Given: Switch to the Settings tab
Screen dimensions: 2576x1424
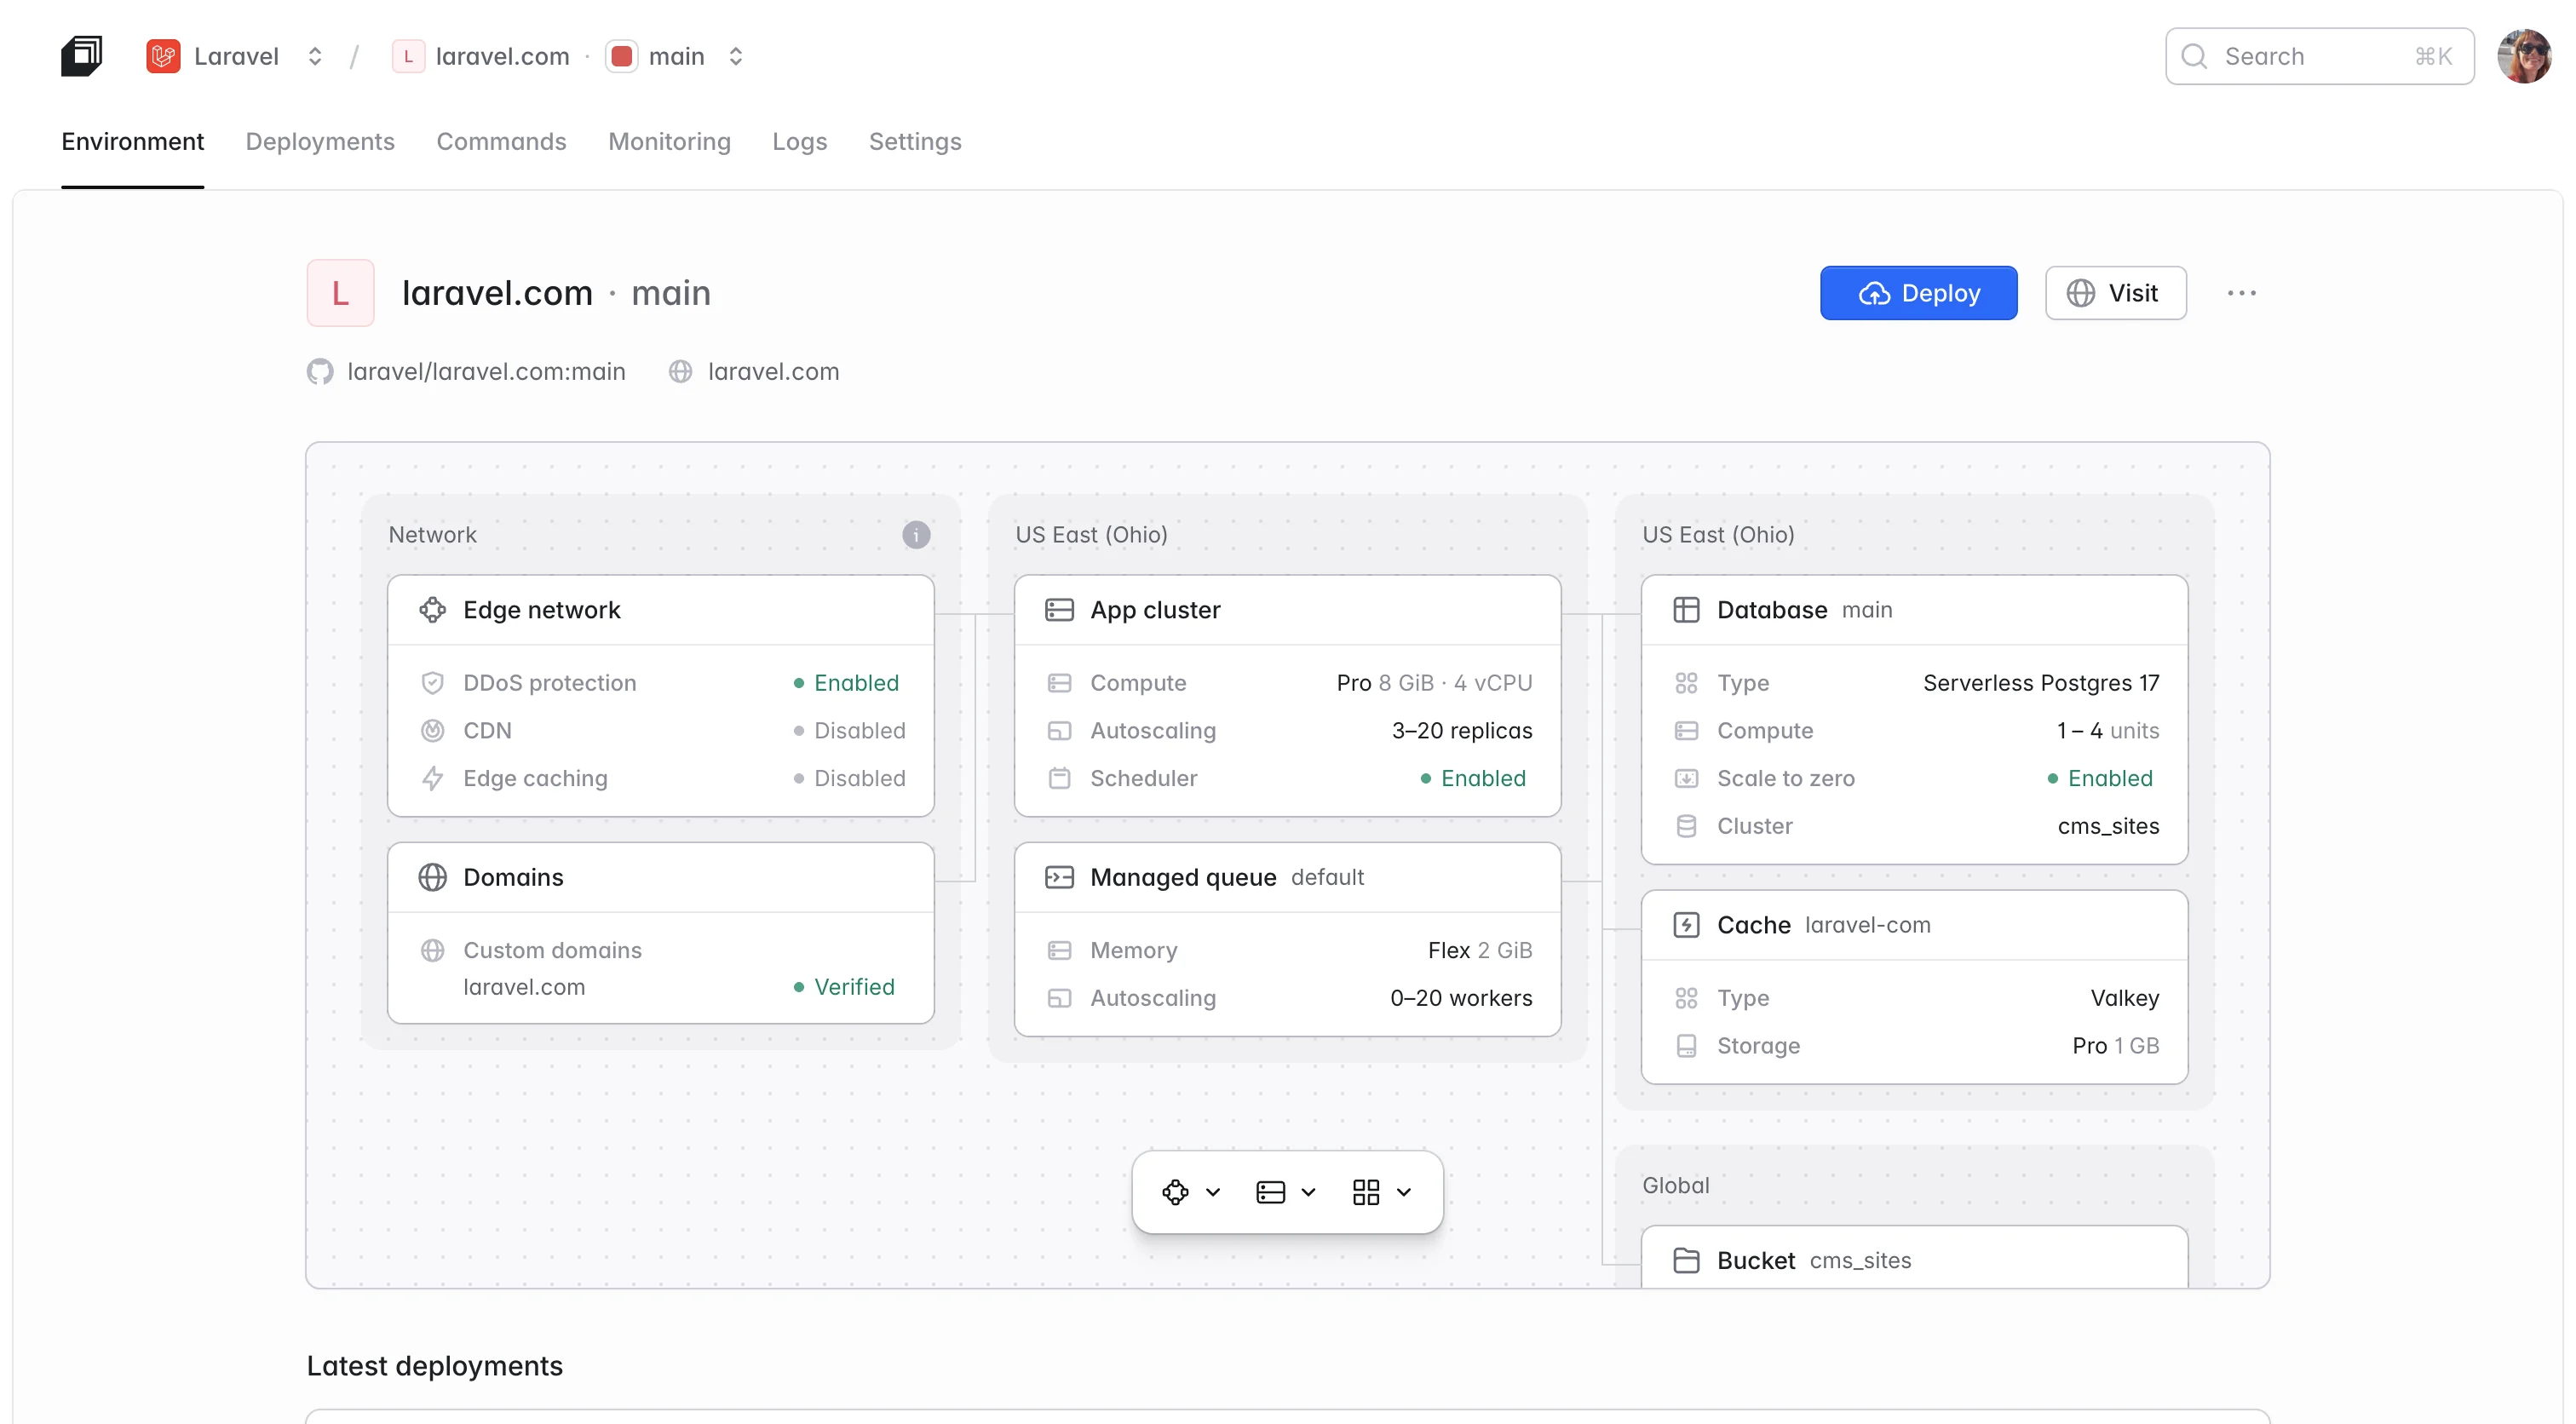Looking at the screenshot, I should click(914, 141).
